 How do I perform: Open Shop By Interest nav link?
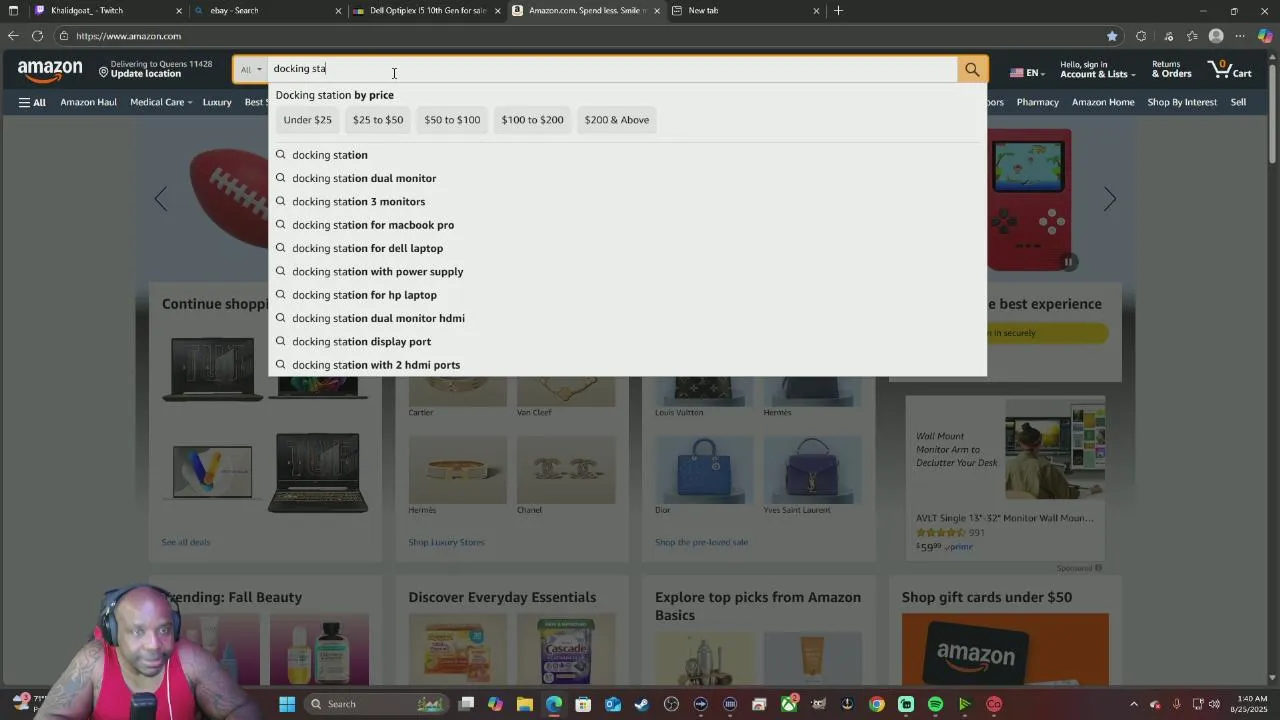pos(1182,102)
